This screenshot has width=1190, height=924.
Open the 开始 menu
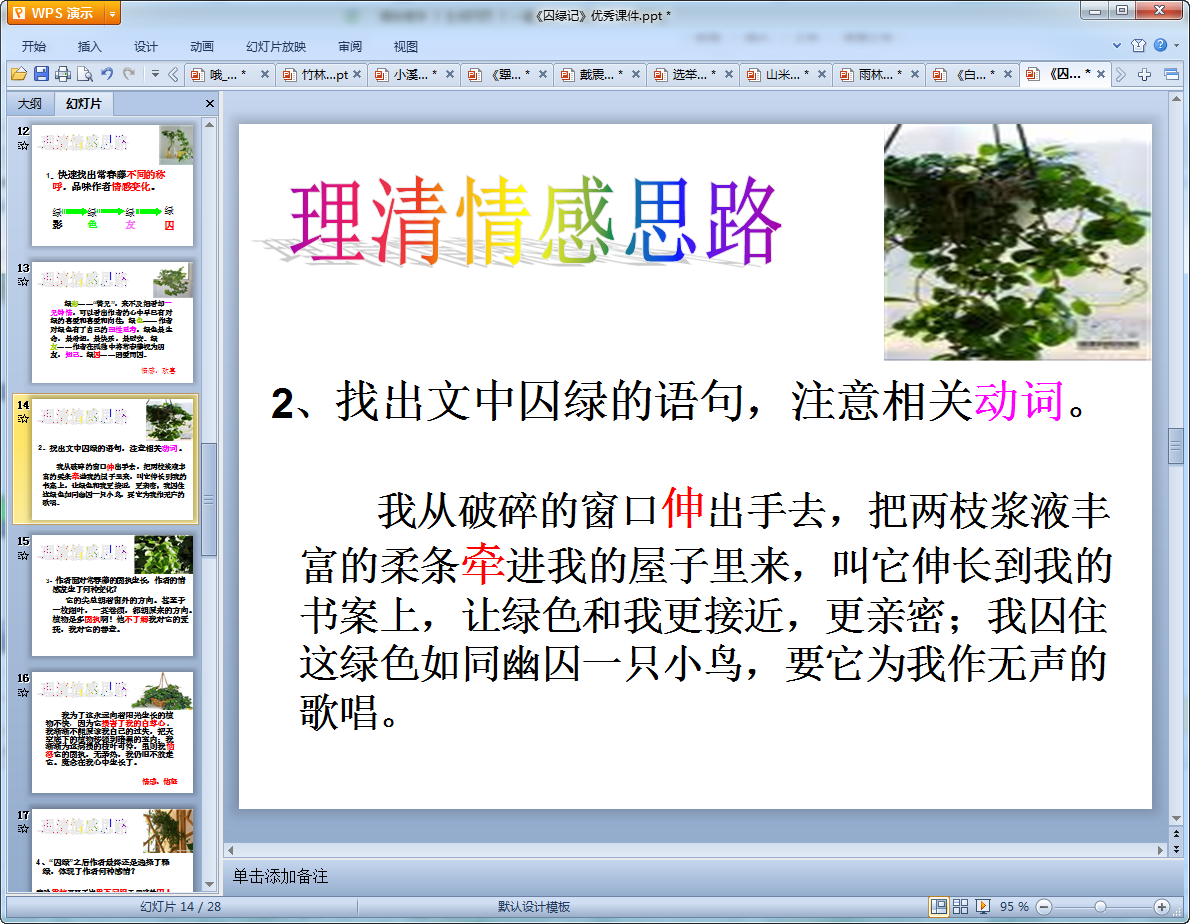33,46
